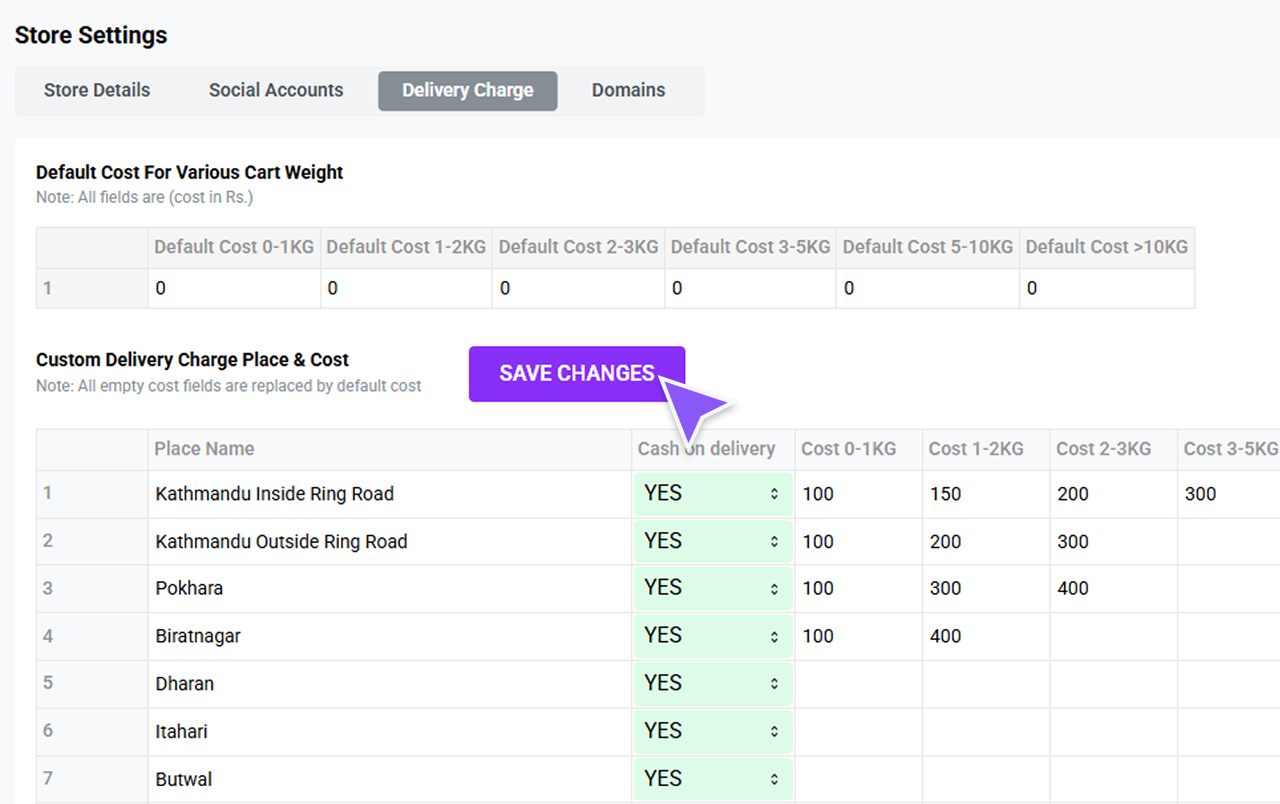The width and height of the screenshot is (1280, 804).
Task: Open the Itahari Cash on delivery dropdown
Action: (x=712, y=731)
